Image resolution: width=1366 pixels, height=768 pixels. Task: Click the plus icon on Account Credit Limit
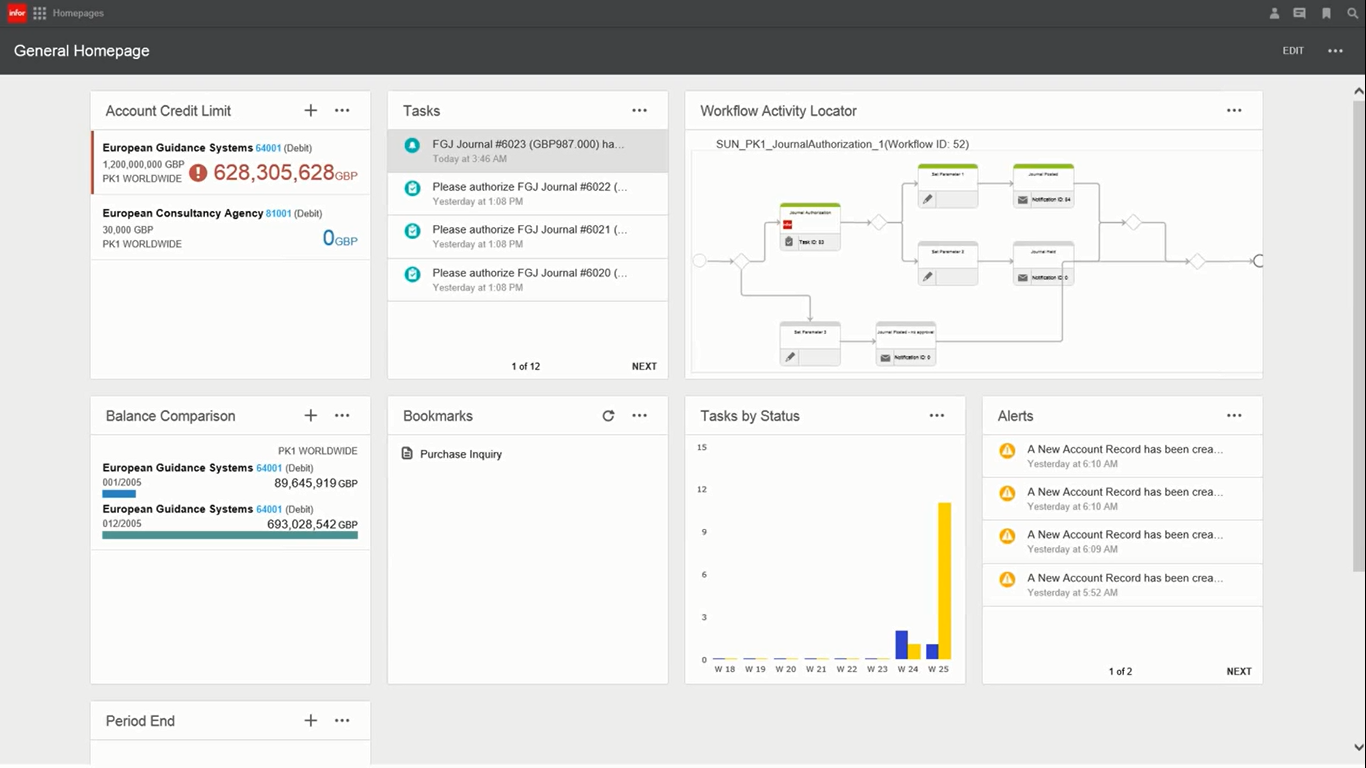pos(310,110)
